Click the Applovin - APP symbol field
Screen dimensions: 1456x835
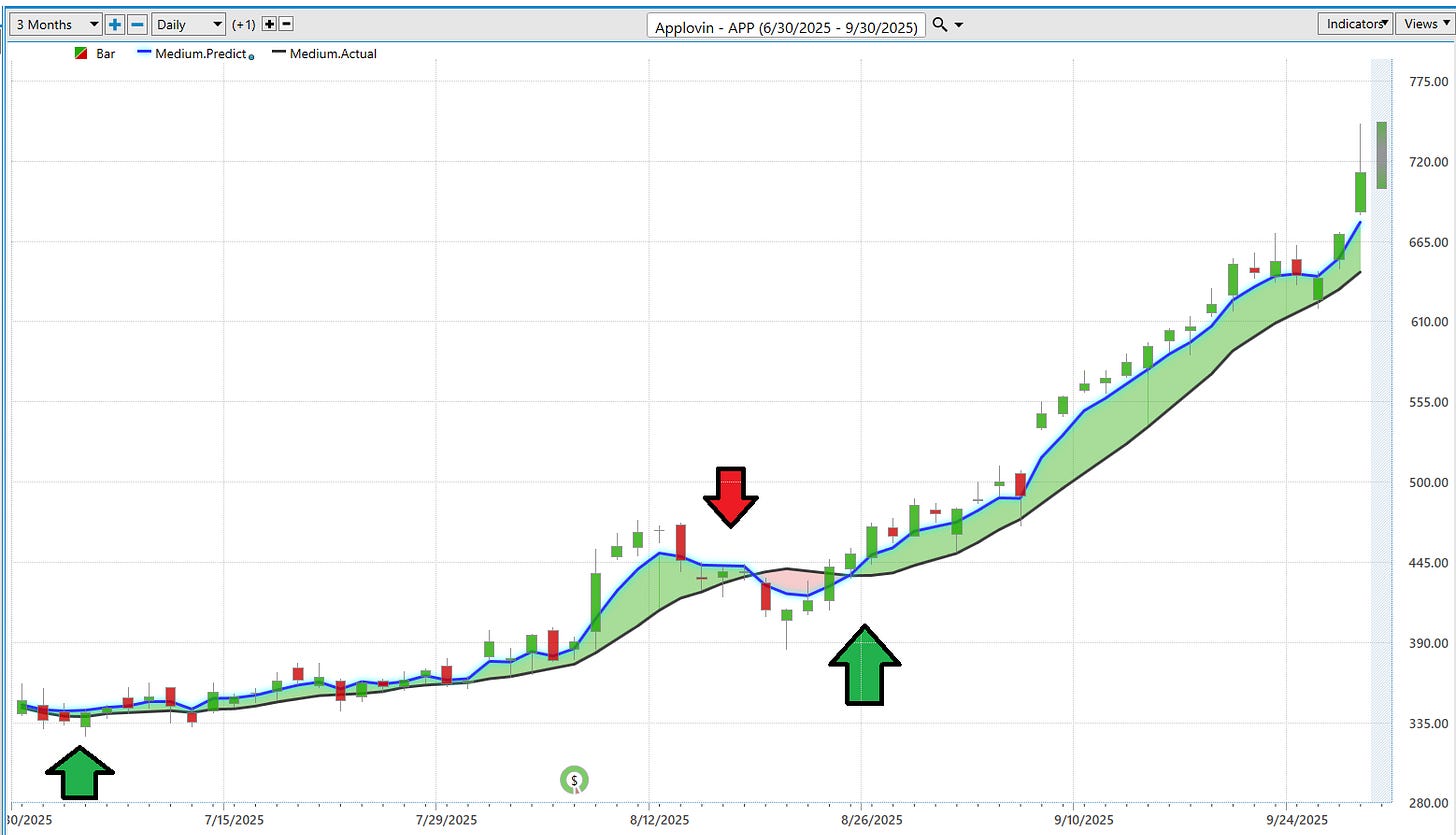(786, 27)
